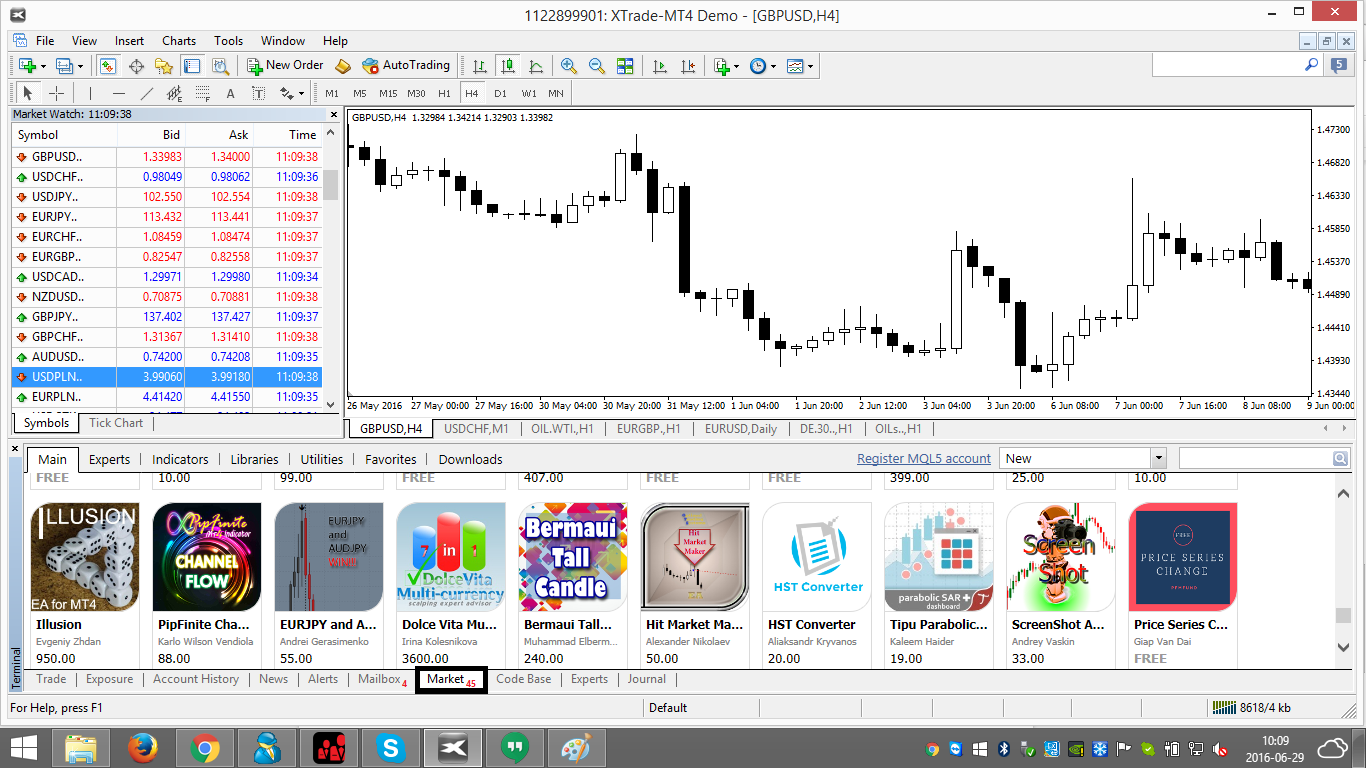This screenshot has width=1366, height=768.
Task: Click the Register MQL5 account link
Action: (924, 459)
